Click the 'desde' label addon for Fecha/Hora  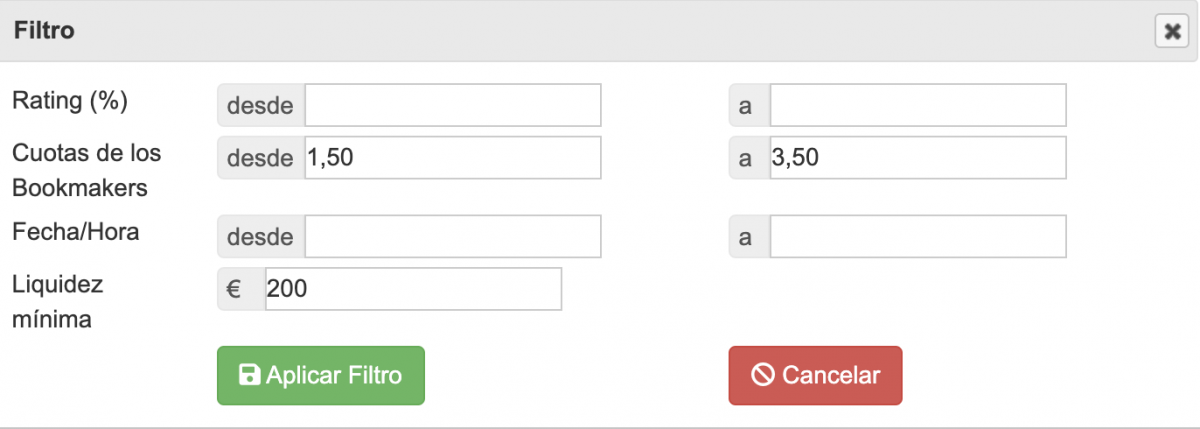coord(261,236)
